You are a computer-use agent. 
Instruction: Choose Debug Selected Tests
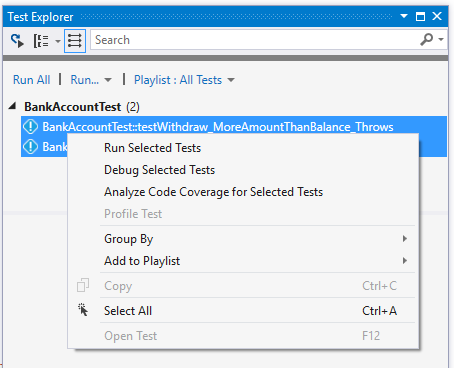243,170
